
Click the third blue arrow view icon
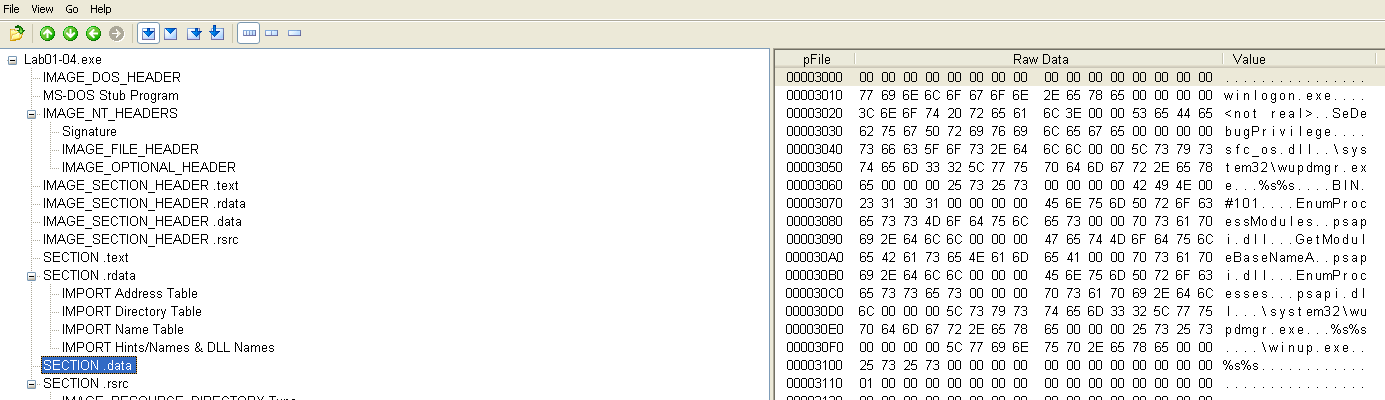pos(195,33)
